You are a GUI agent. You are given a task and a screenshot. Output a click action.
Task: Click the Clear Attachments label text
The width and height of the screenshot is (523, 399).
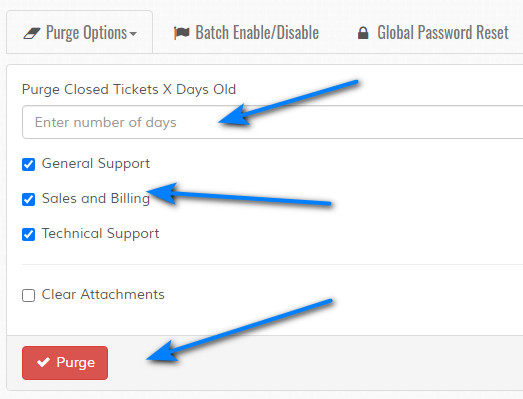pos(103,294)
